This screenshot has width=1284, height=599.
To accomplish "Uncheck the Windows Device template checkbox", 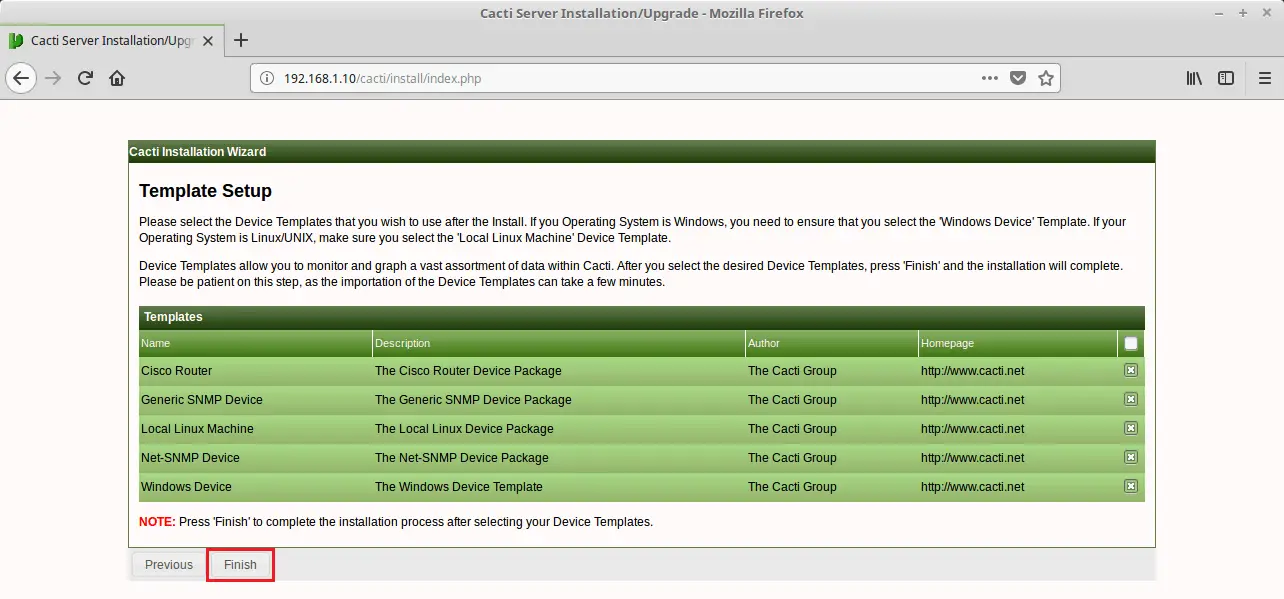I will tap(1131, 486).
